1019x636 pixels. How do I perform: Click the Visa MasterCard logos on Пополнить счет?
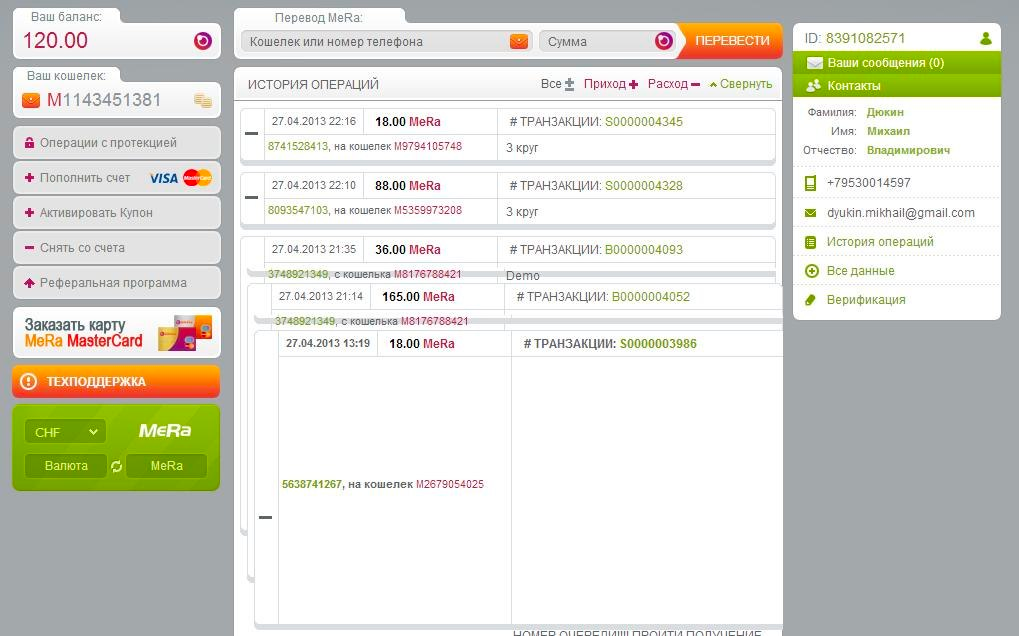(x=181, y=177)
